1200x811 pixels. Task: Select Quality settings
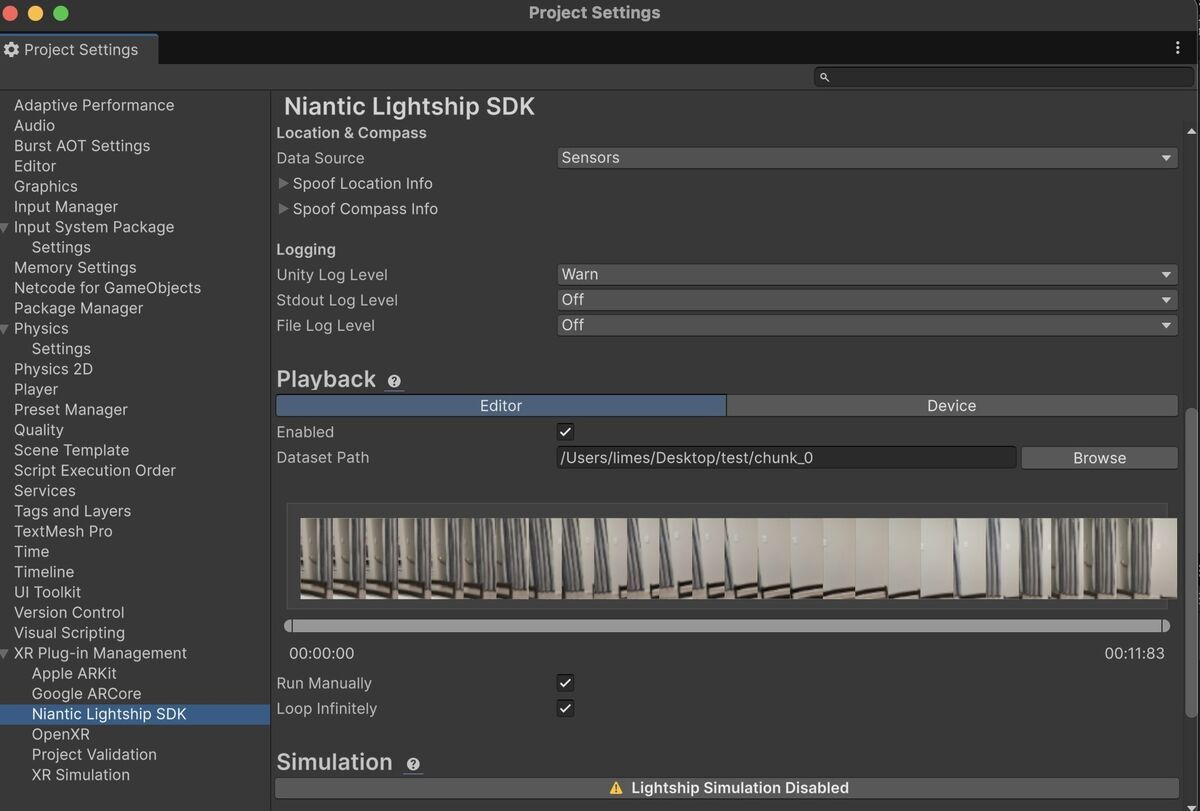39,430
